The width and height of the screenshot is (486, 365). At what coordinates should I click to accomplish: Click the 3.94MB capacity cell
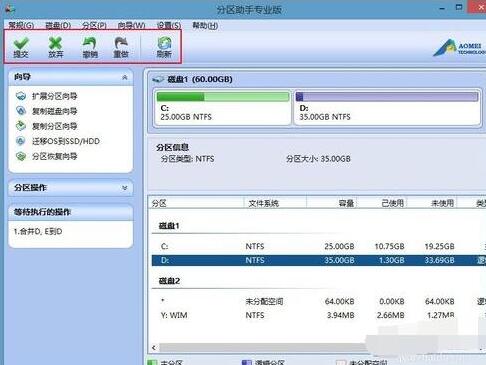coord(340,315)
